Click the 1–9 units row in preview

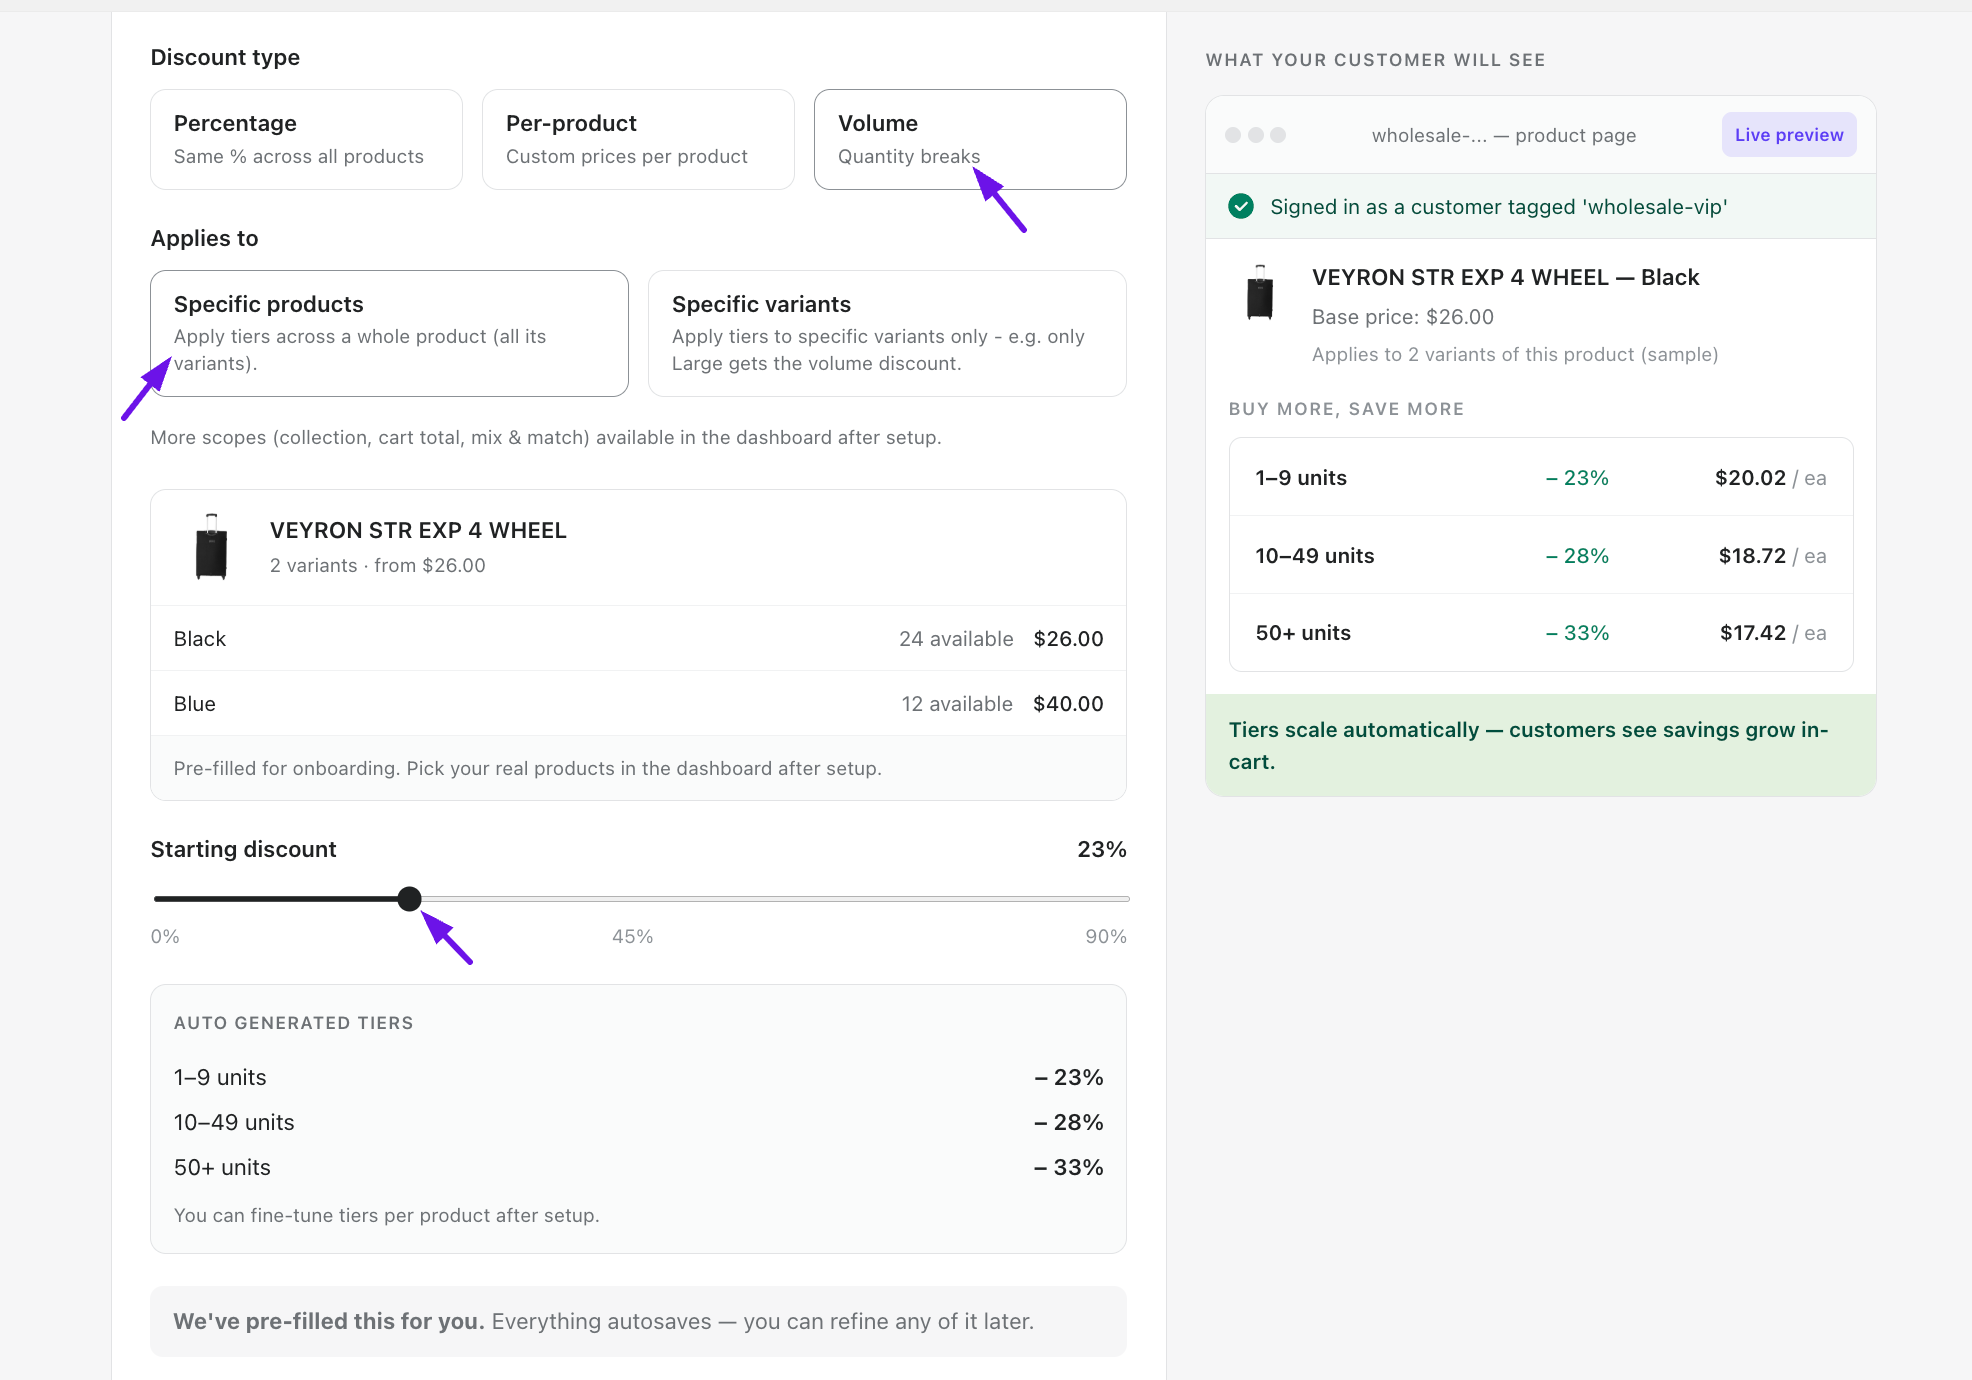click(1541, 477)
